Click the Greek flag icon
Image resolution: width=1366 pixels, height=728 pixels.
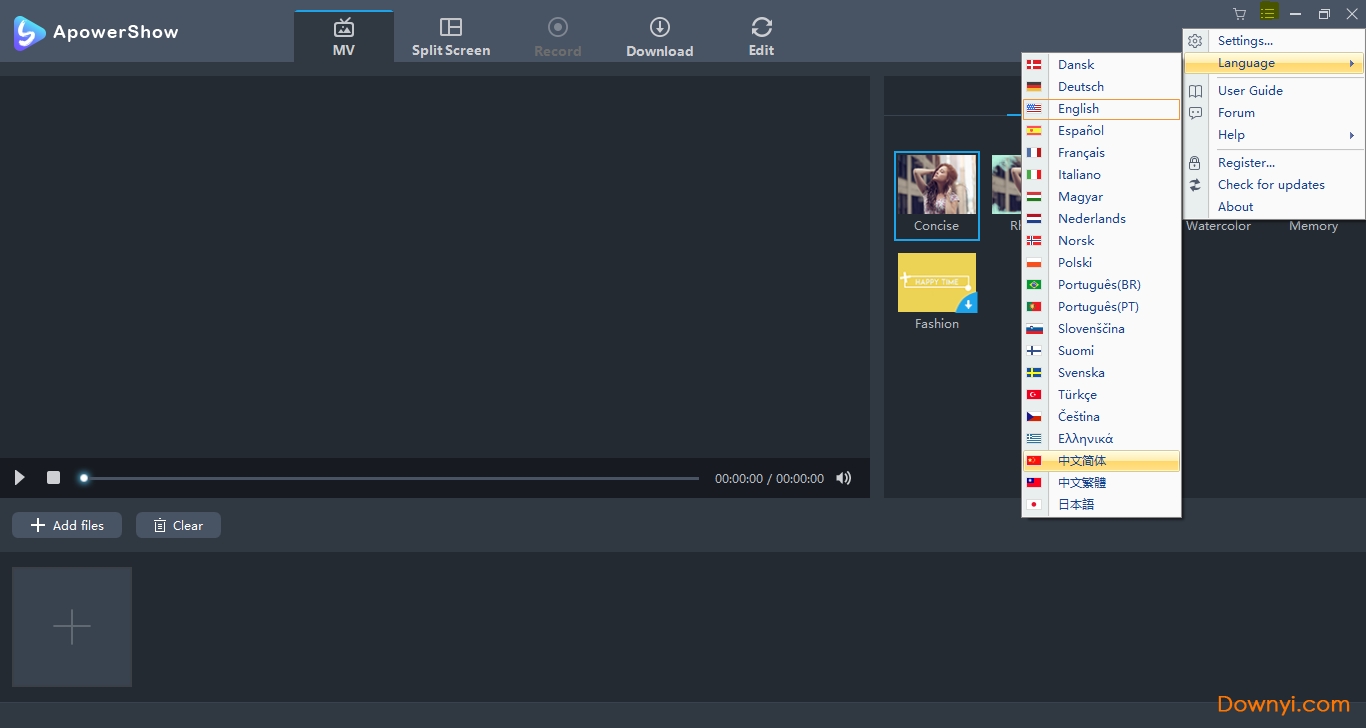click(1034, 439)
